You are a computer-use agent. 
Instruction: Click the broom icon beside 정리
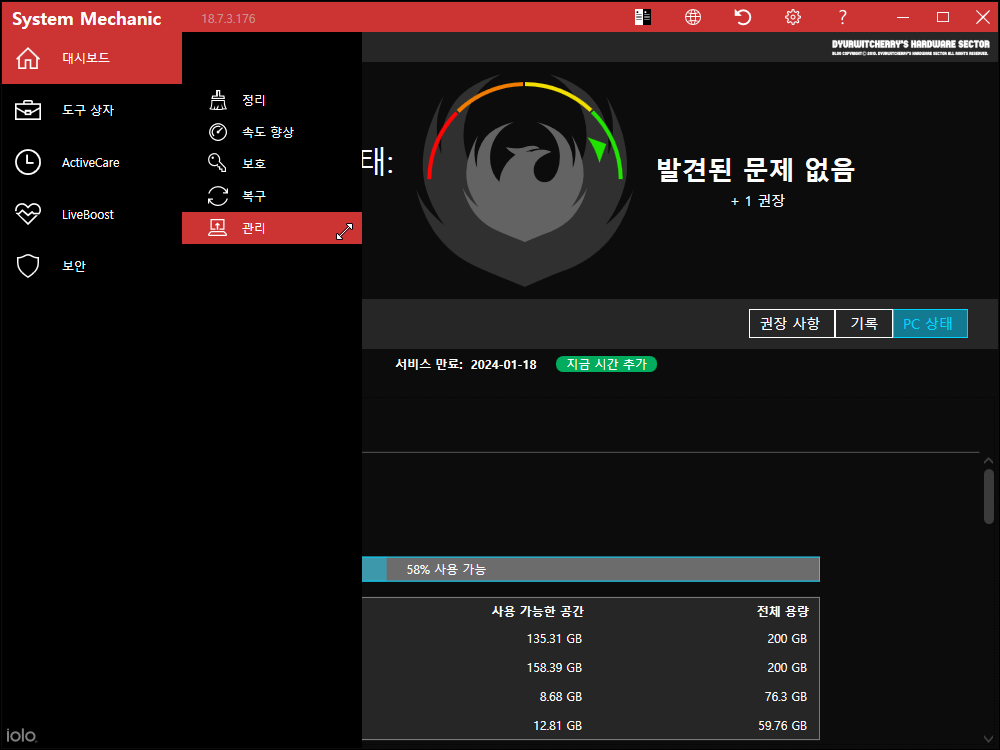pos(218,100)
